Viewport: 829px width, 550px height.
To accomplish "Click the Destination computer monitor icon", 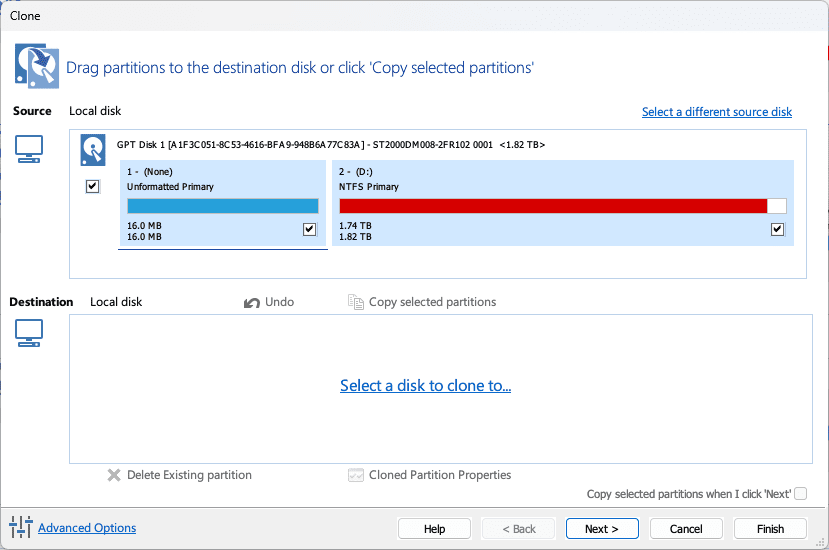I will coord(29,333).
